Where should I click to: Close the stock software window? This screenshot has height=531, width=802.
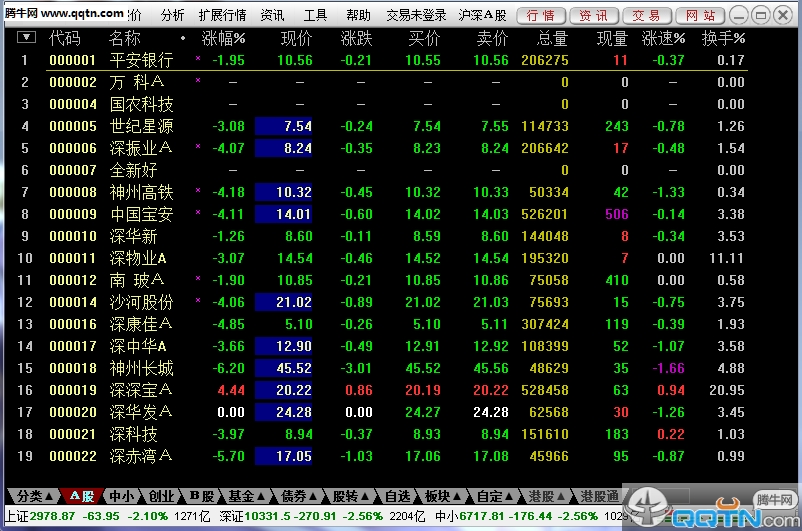pos(783,15)
